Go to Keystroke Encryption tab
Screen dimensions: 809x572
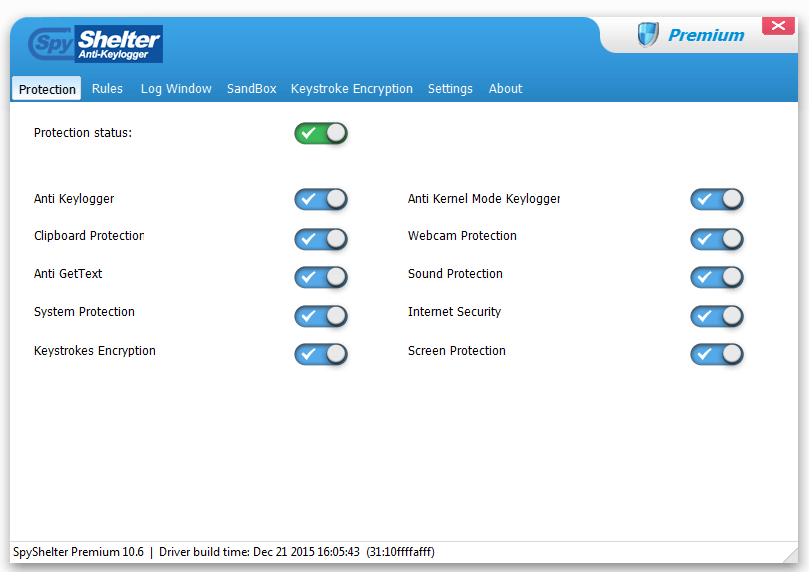click(351, 89)
